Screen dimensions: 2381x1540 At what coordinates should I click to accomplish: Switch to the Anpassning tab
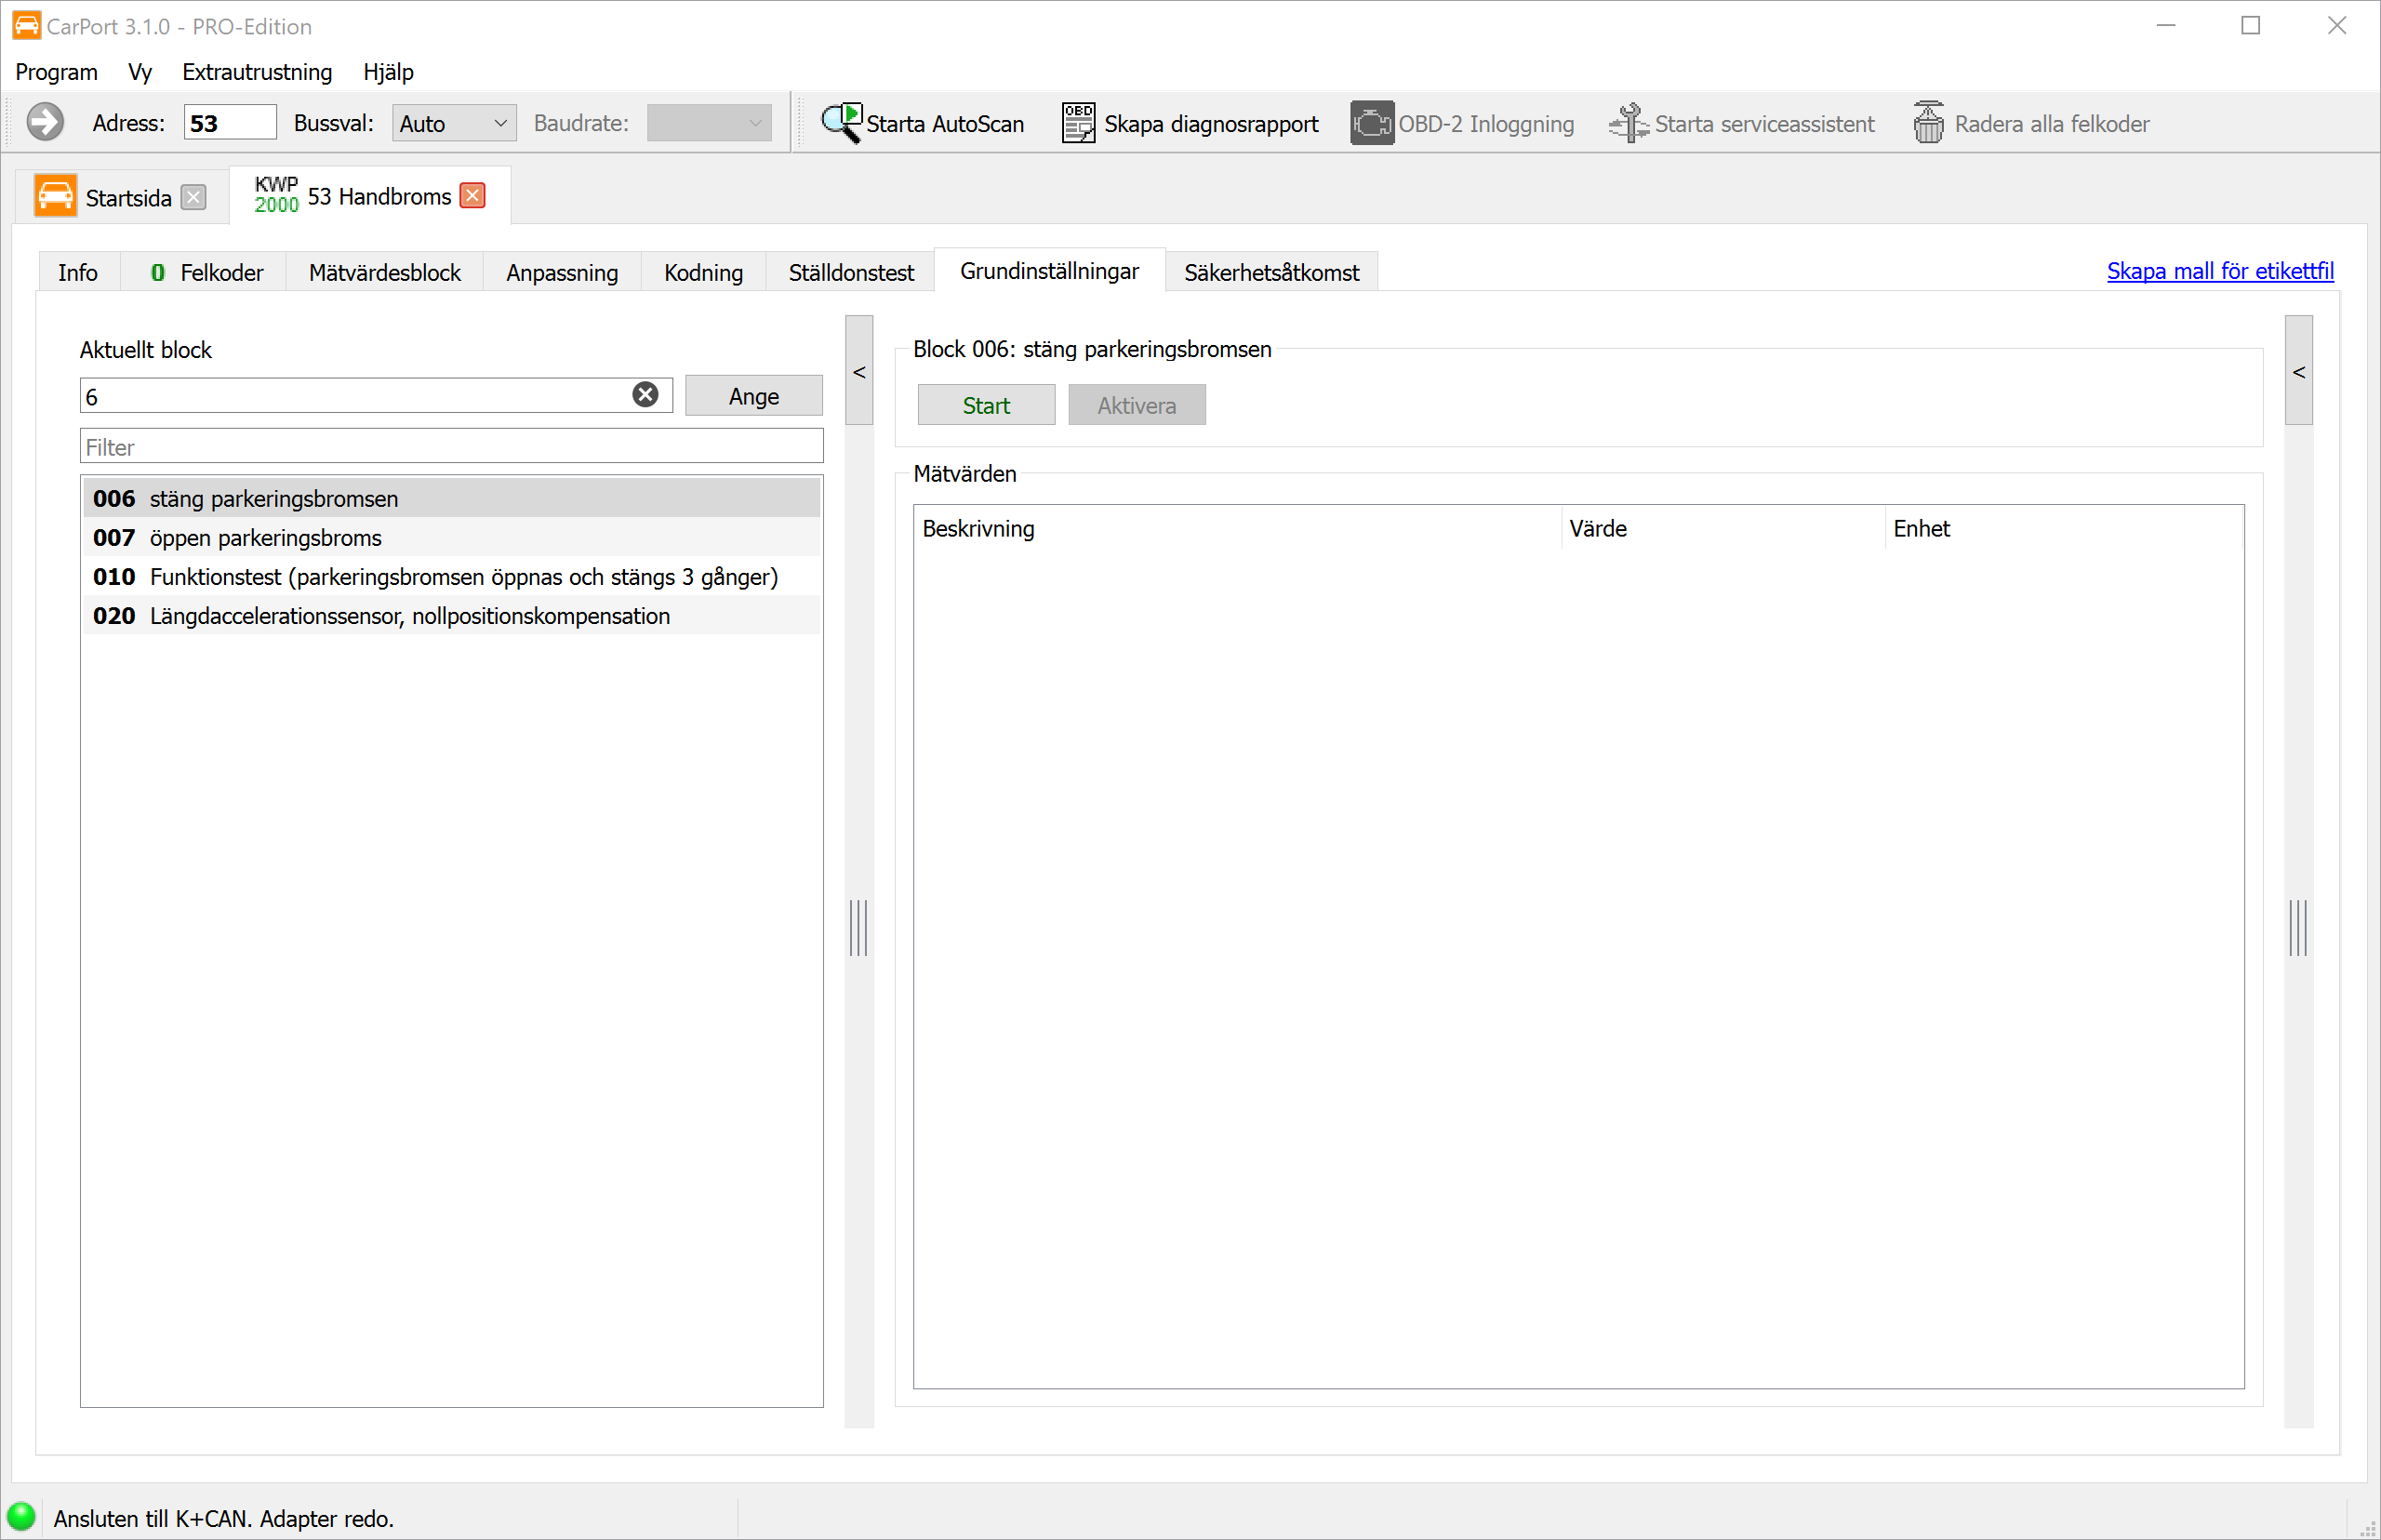coord(562,272)
